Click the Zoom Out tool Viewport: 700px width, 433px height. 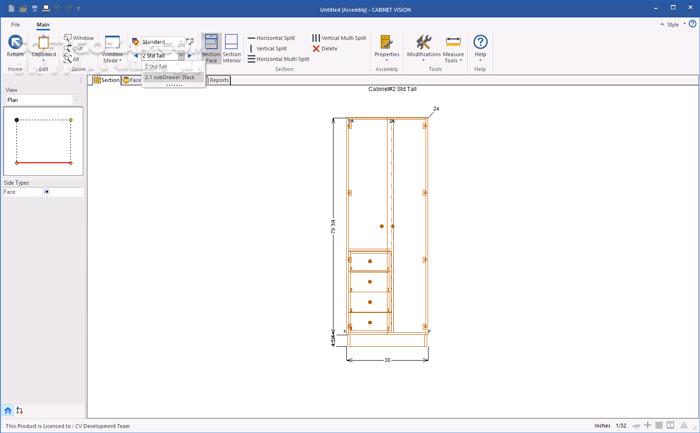73,49
